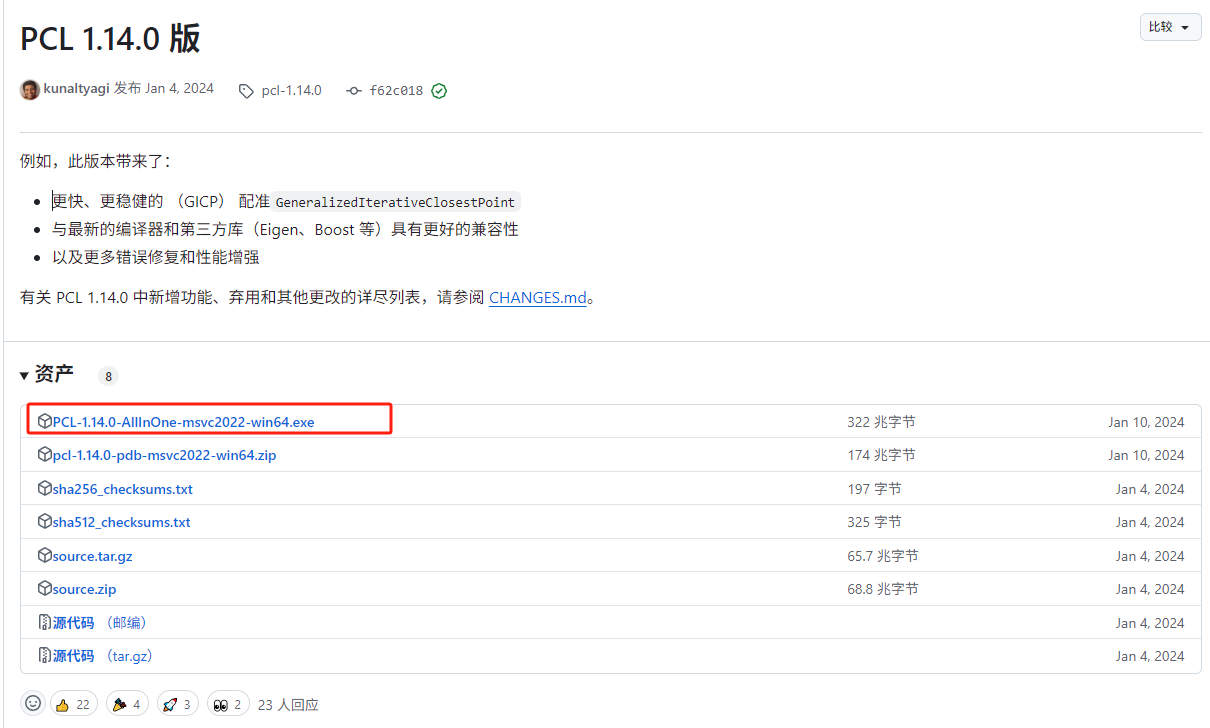Screen dimensions: 1210x728
Task: Click the package icon beside sha256_checksums.txt
Action: pos(44,488)
